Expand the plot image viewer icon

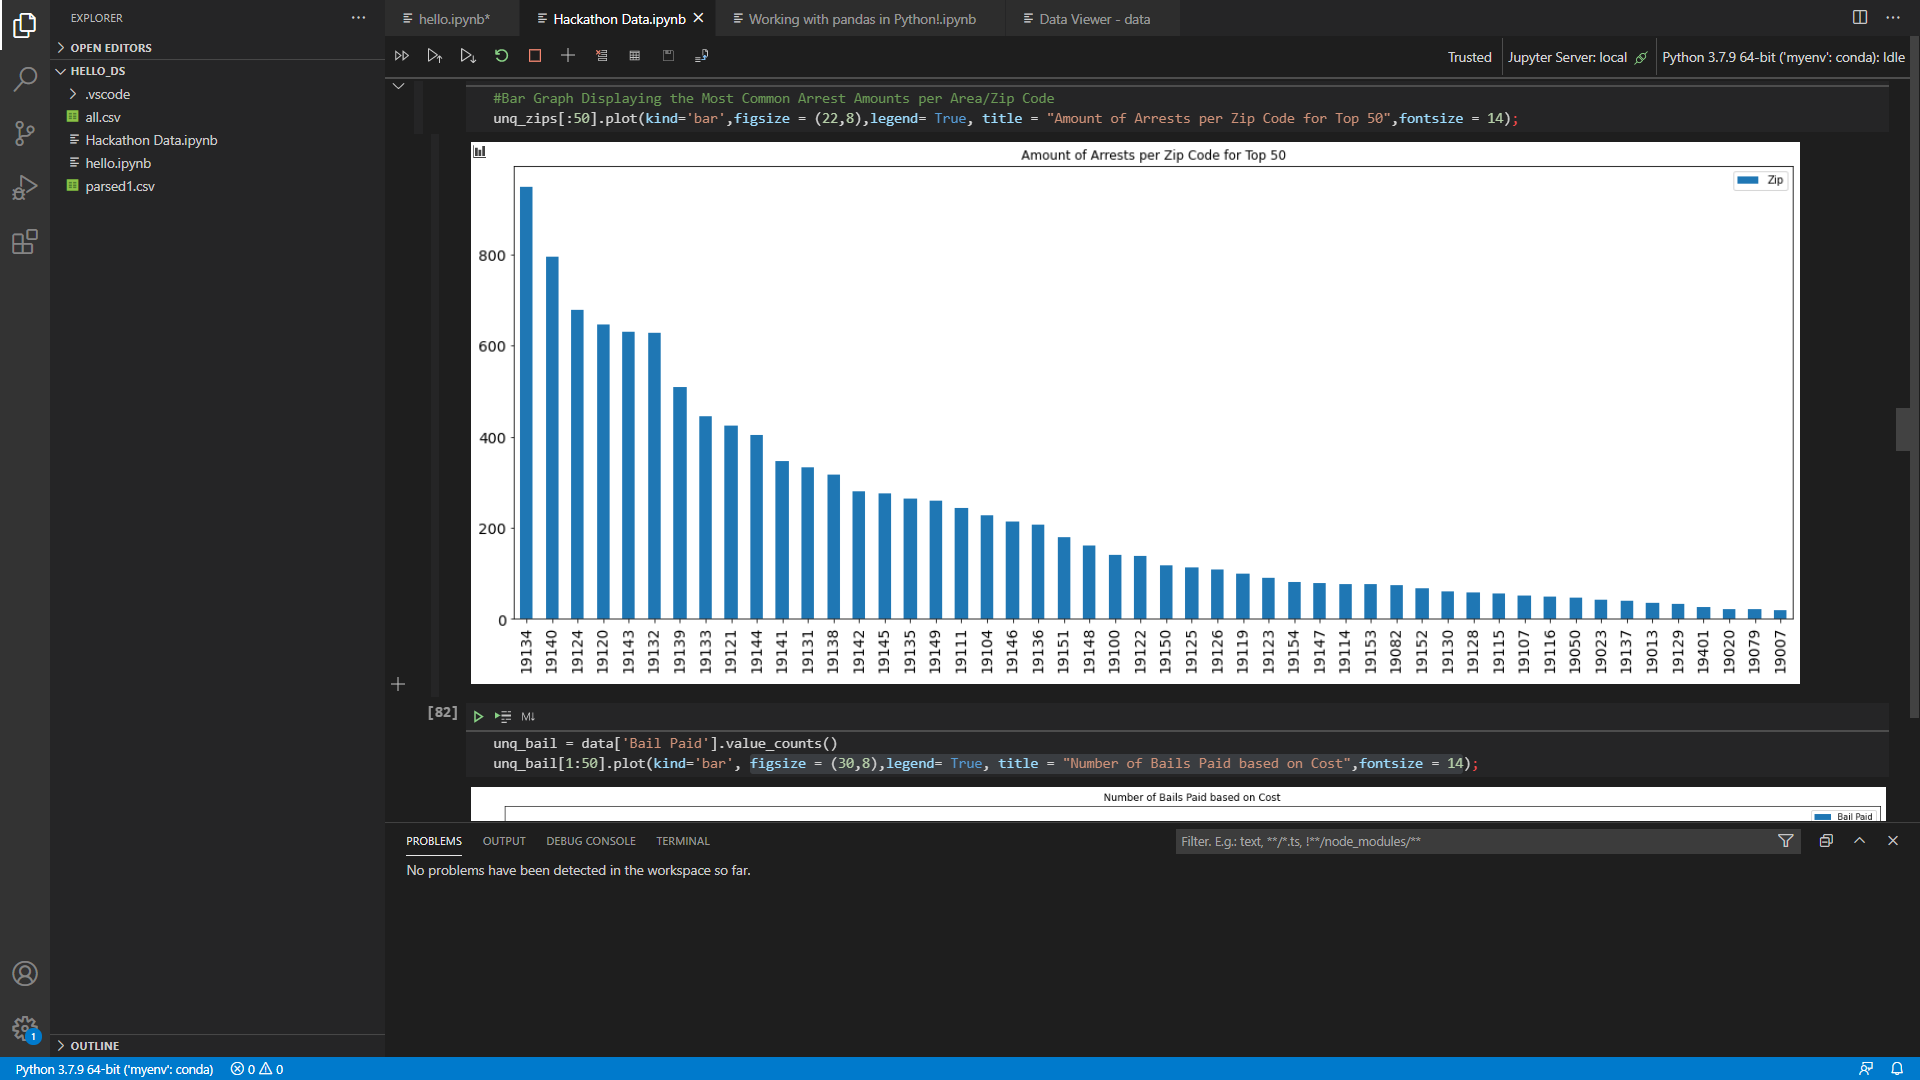[480, 152]
